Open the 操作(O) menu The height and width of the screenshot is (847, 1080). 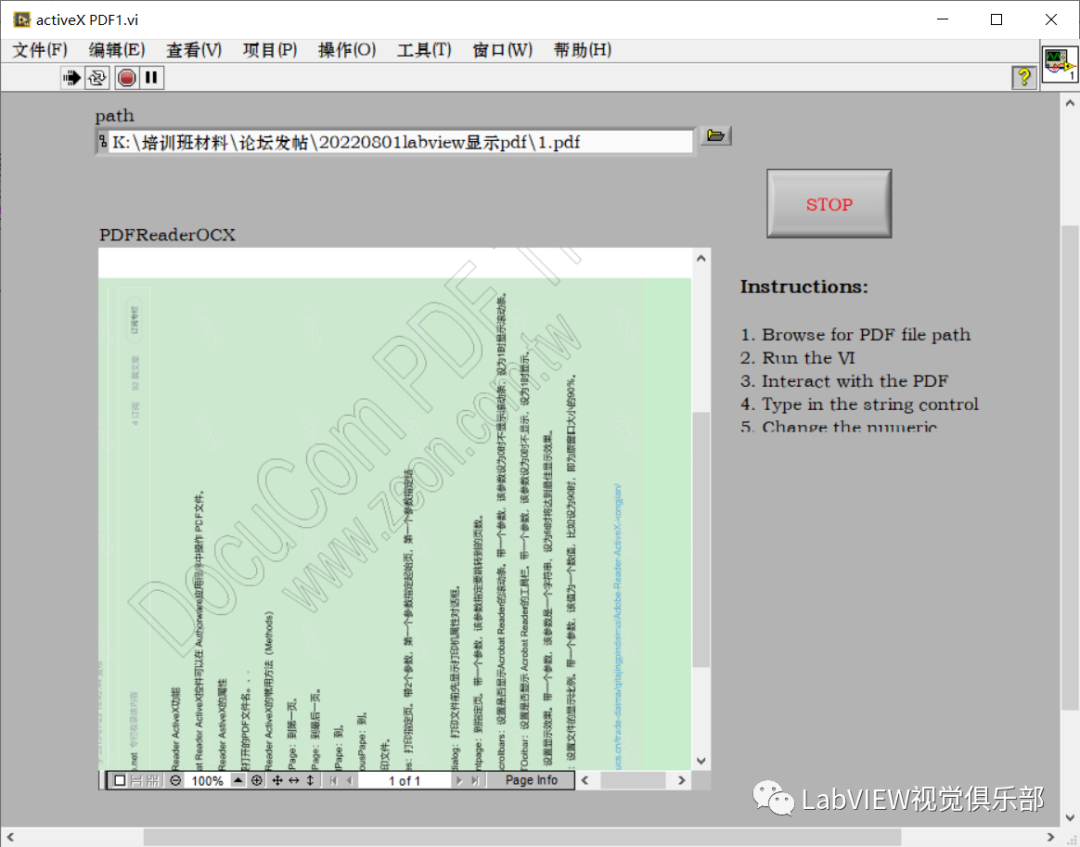tap(347, 50)
